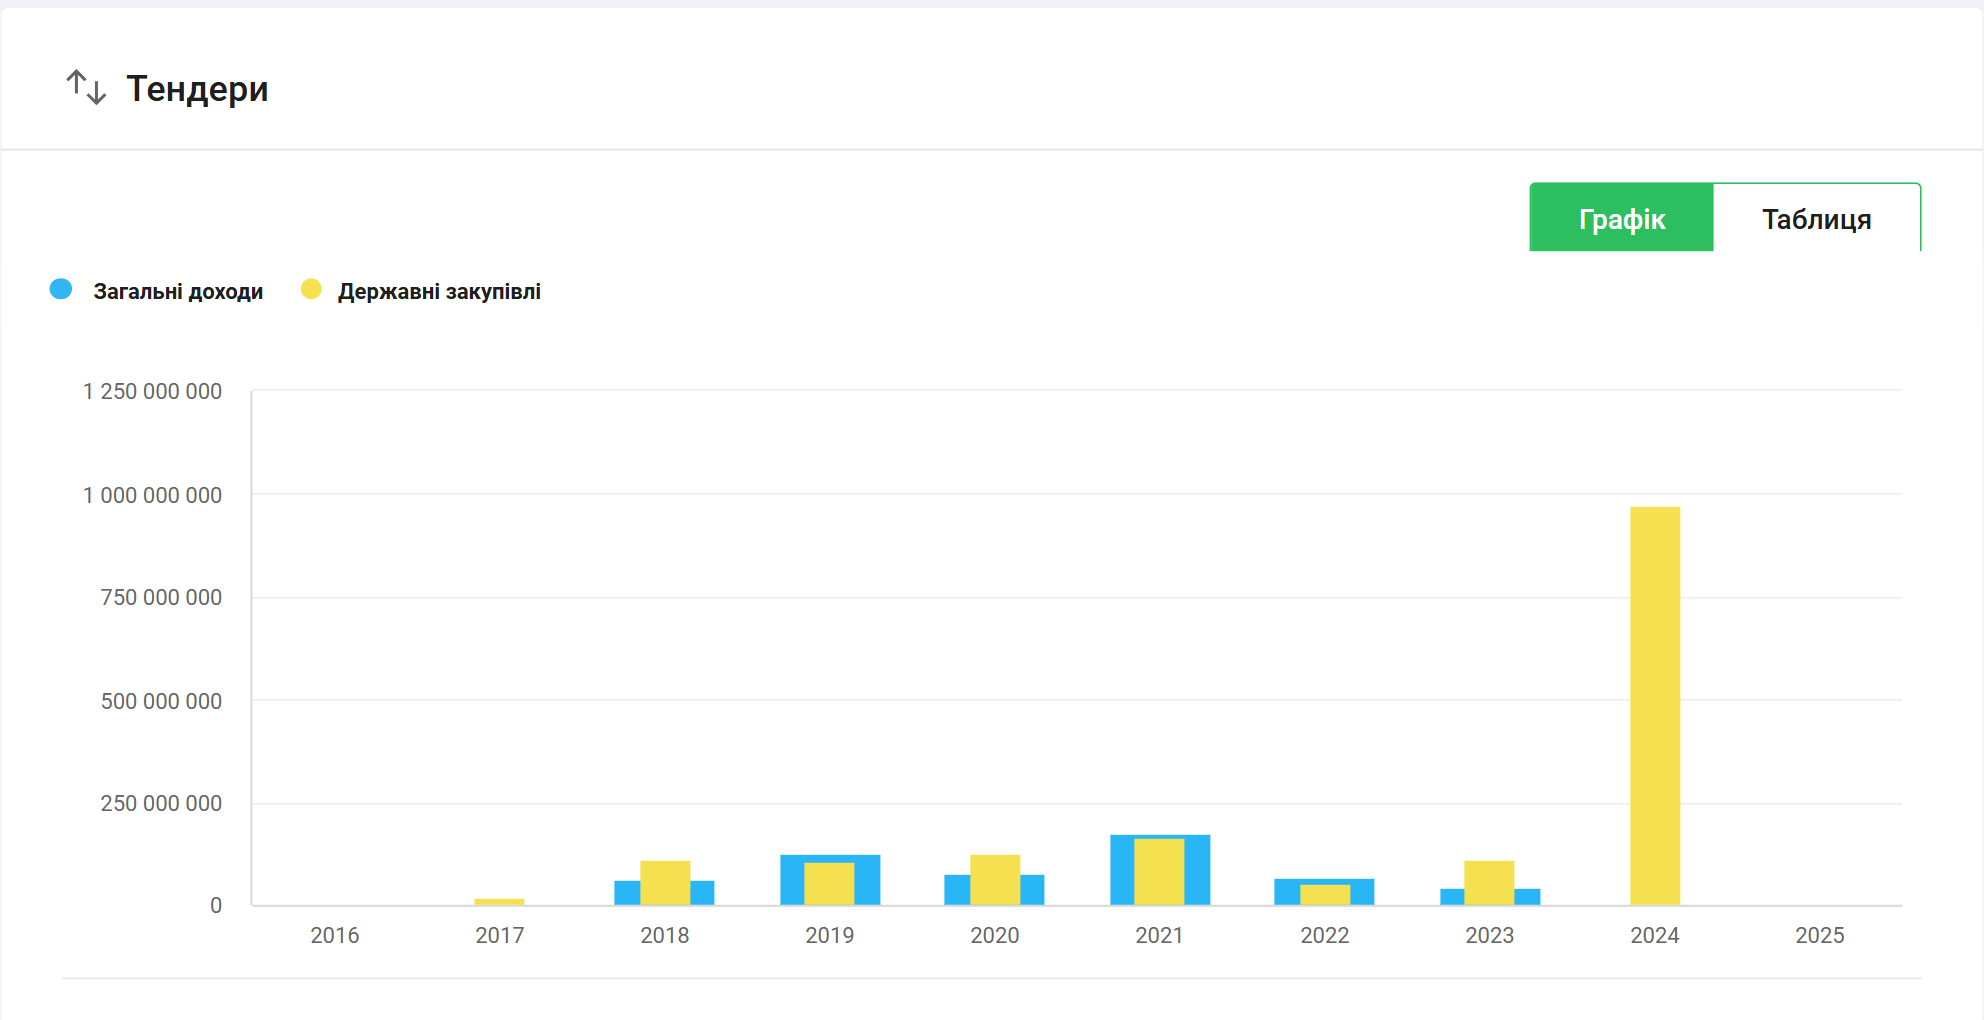Click the 2025 x-axis label
This screenshot has width=1984, height=1020.
(1819, 935)
